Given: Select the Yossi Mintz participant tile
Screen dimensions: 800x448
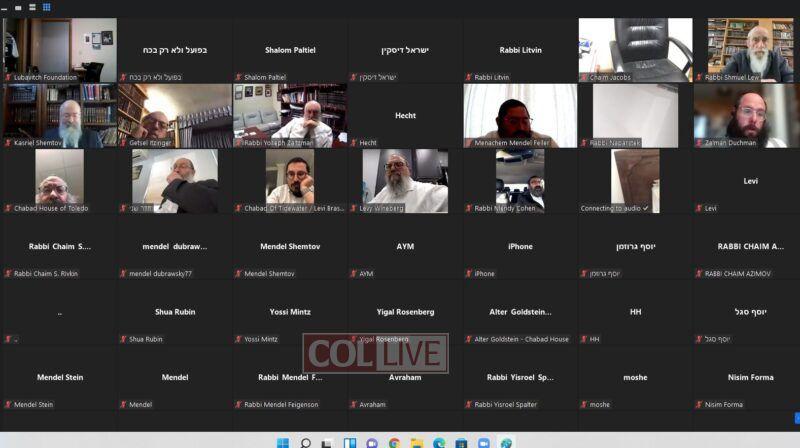Looking at the screenshot, I should pos(290,312).
